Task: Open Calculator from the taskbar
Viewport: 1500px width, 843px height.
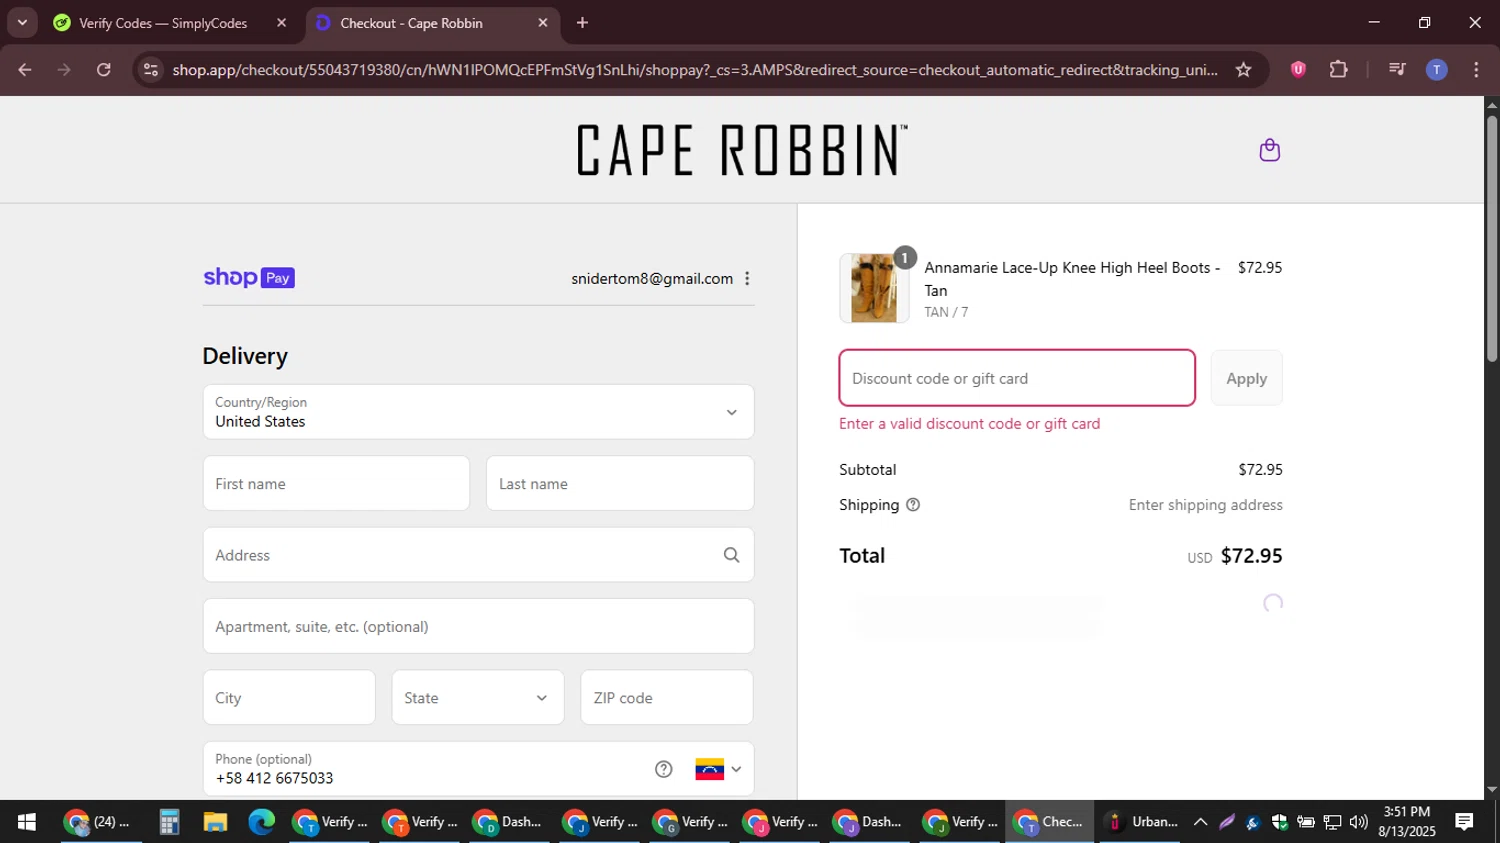Action: [169, 822]
